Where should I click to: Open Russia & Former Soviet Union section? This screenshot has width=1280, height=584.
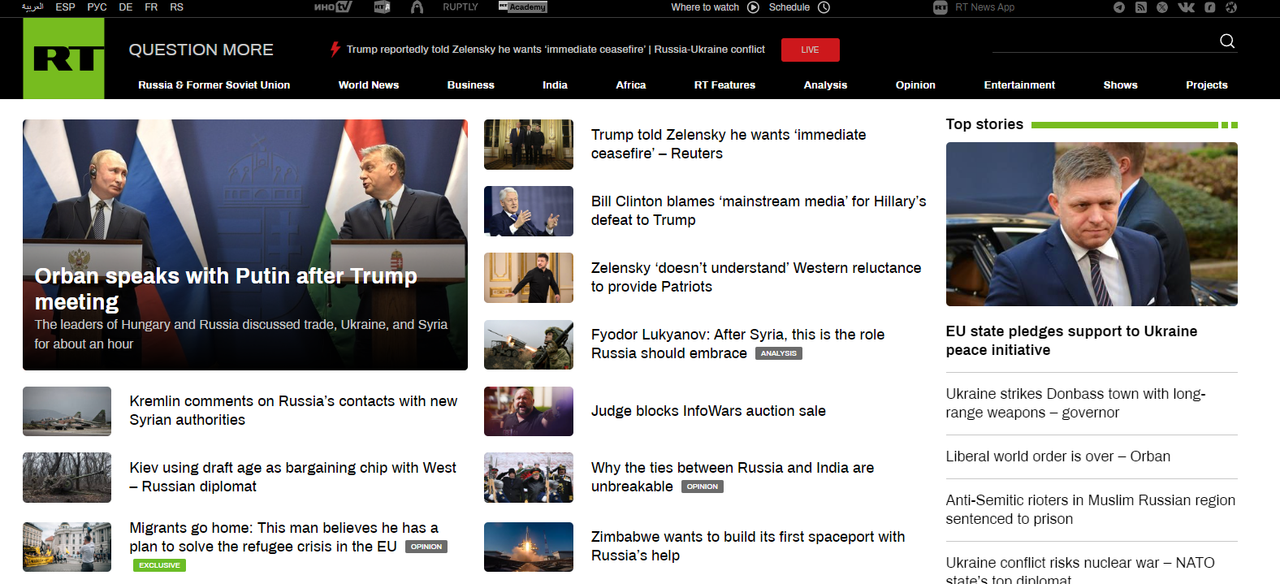(x=214, y=85)
